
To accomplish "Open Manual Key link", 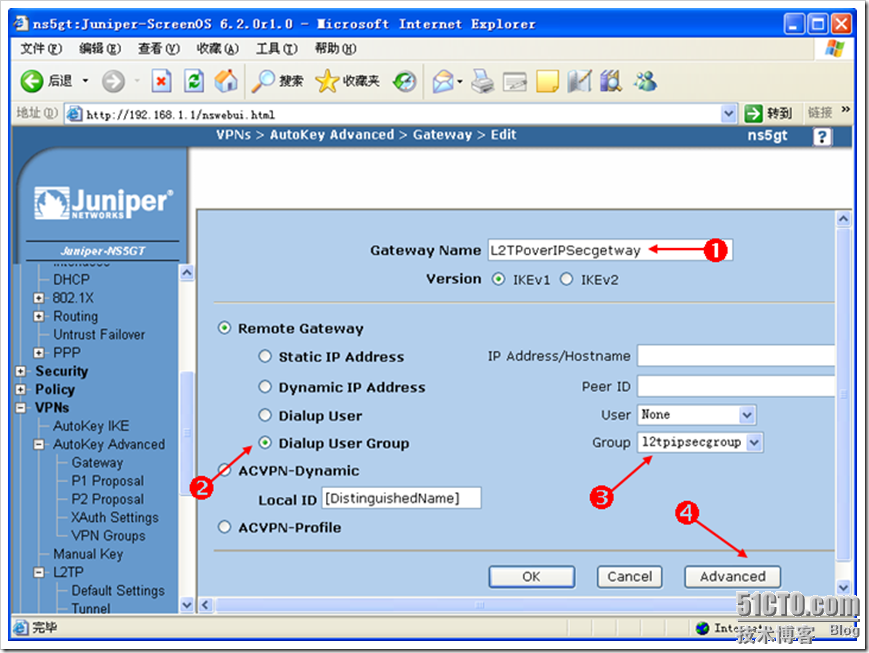I will coord(88,554).
